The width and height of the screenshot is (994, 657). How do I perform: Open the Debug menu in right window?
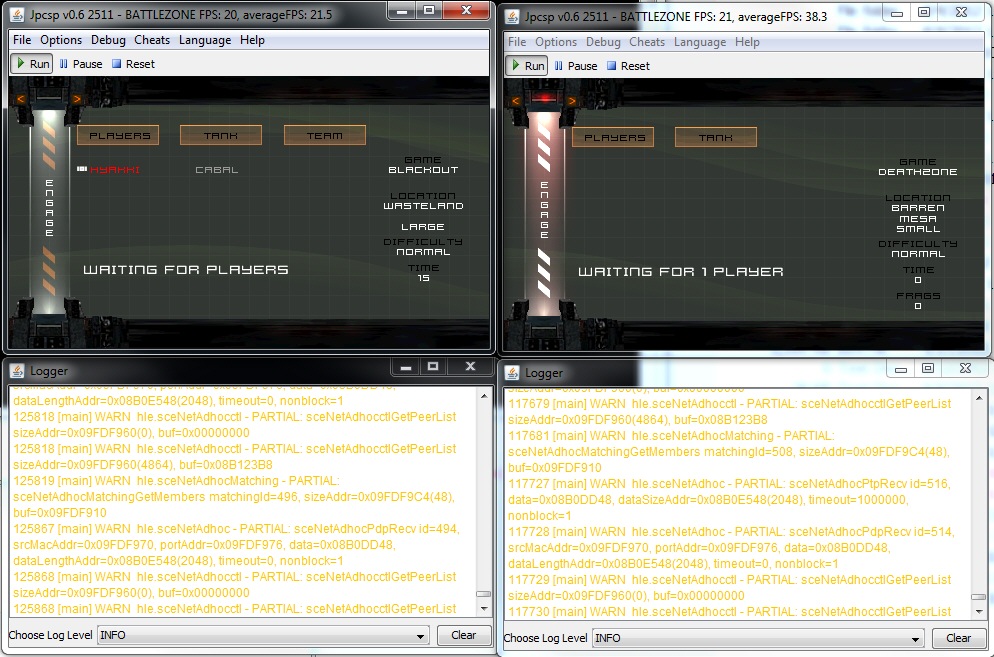click(x=603, y=42)
